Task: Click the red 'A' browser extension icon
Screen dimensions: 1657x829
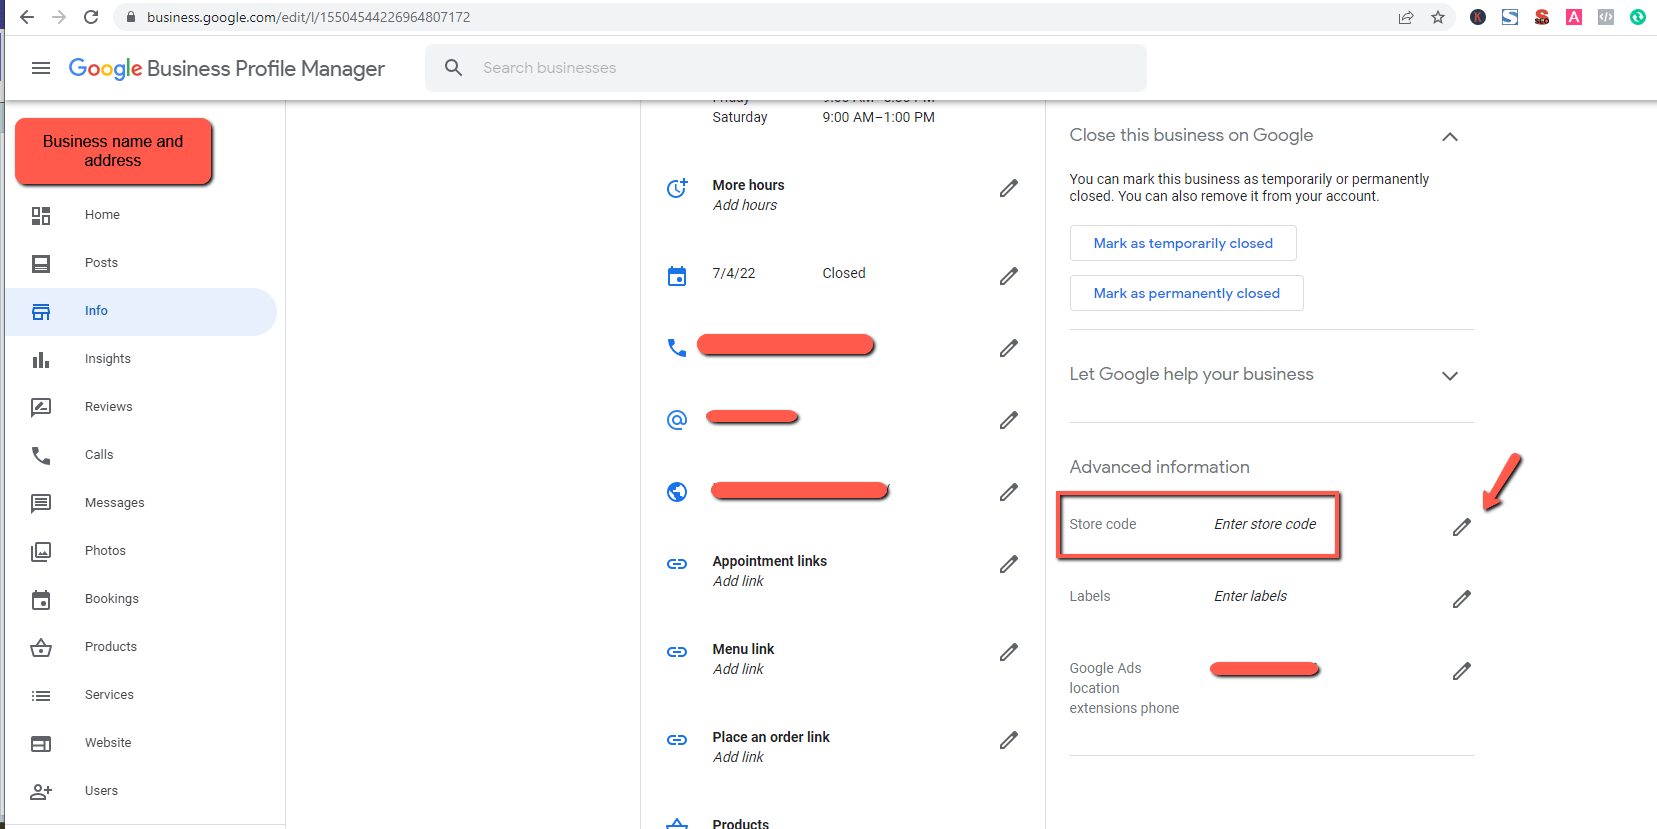Action: [x=1574, y=17]
